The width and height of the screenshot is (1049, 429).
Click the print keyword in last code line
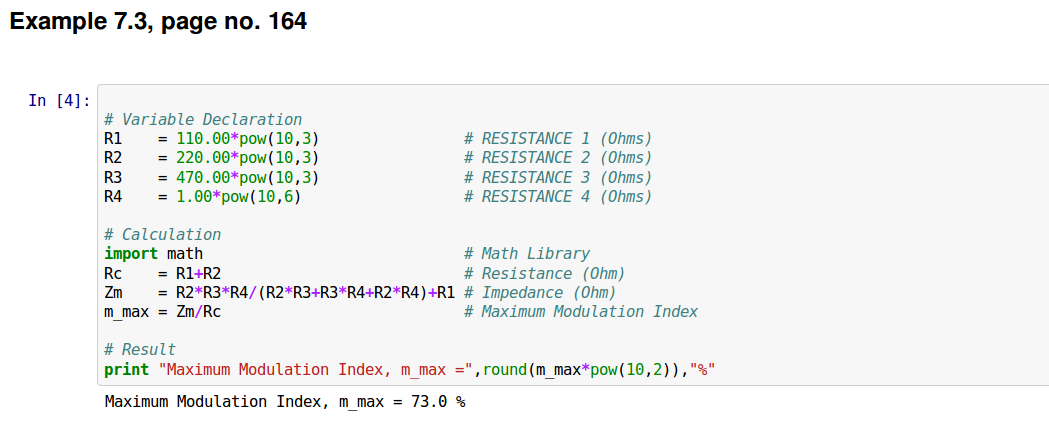pos(127,370)
